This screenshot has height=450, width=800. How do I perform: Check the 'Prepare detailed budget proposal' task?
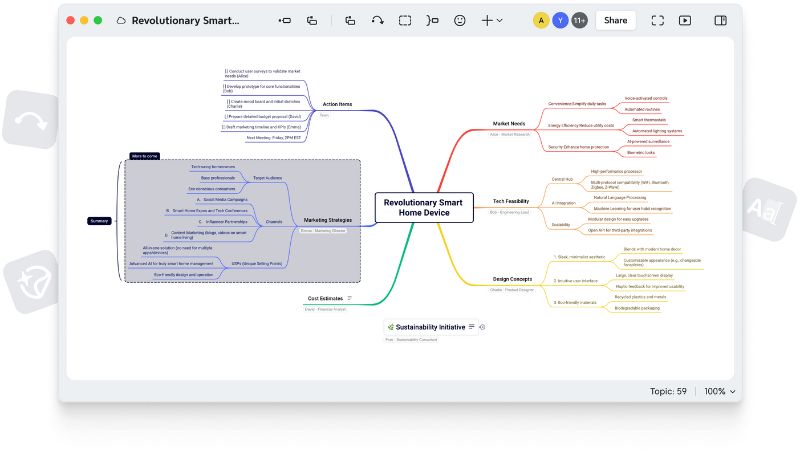coord(225,115)
